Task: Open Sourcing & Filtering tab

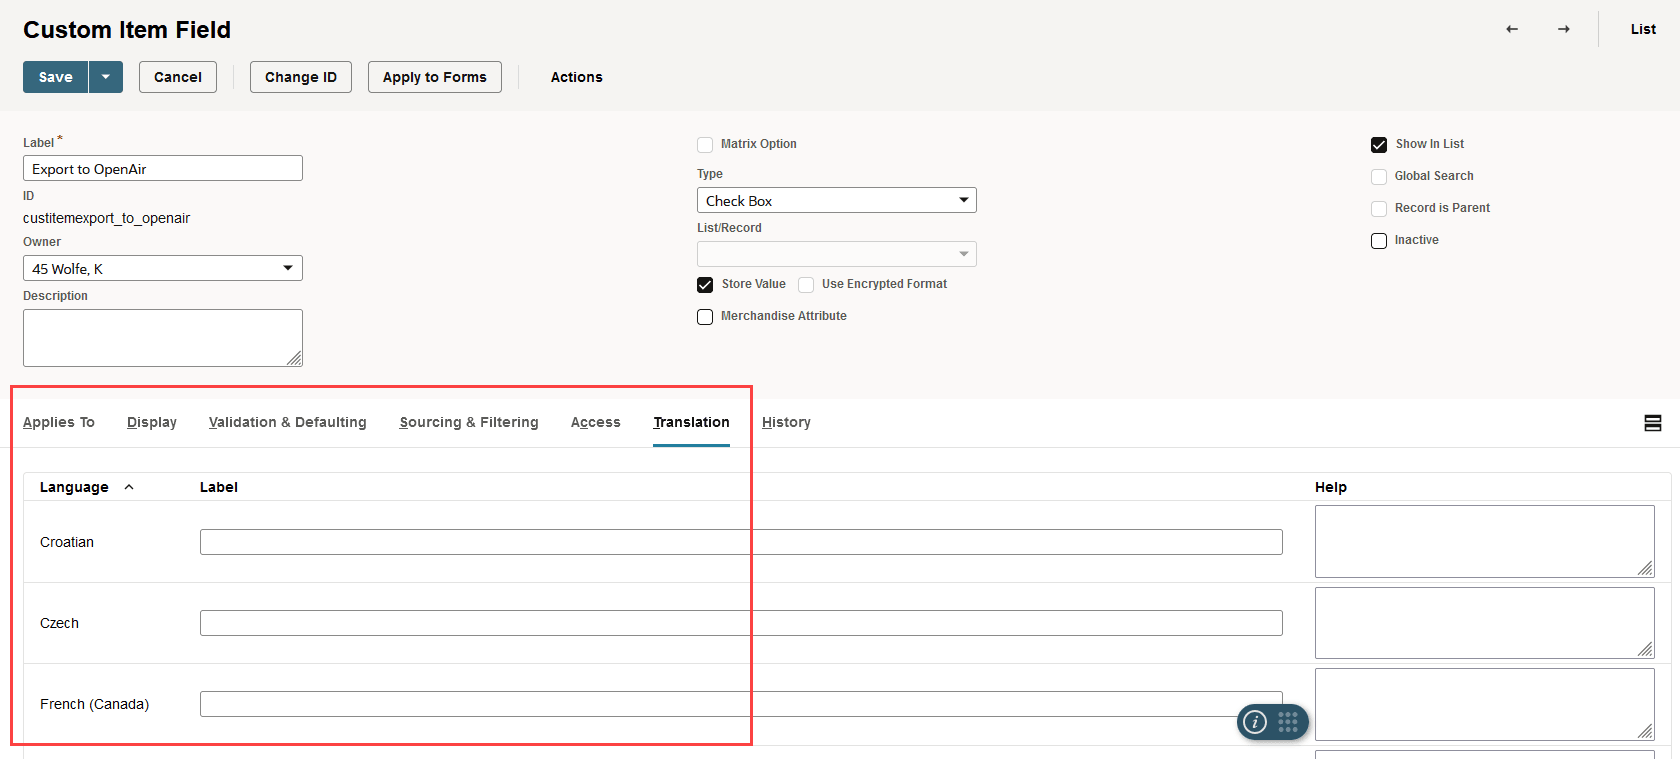Action: [x=469, y=422]
